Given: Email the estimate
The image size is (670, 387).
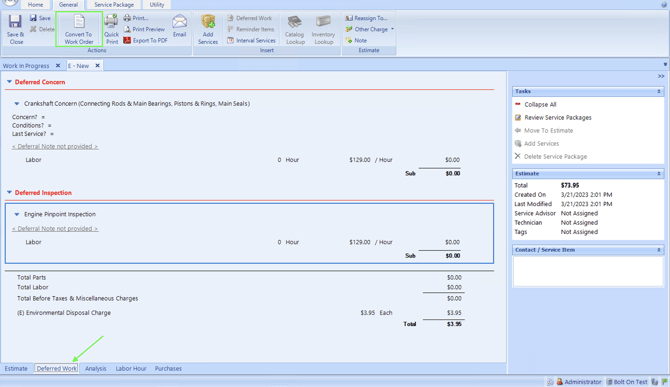Looking at the screenshot, I should click(179, 26).
